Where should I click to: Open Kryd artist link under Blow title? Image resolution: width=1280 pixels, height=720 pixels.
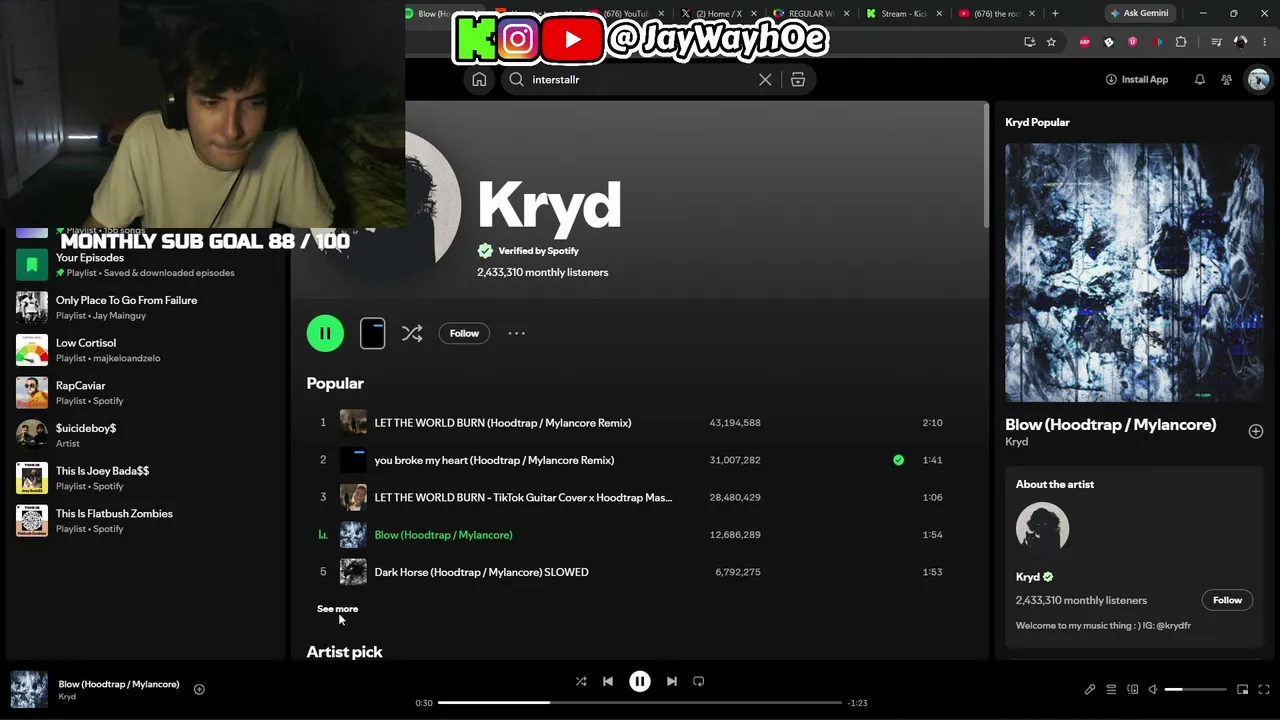[1016, 442]
